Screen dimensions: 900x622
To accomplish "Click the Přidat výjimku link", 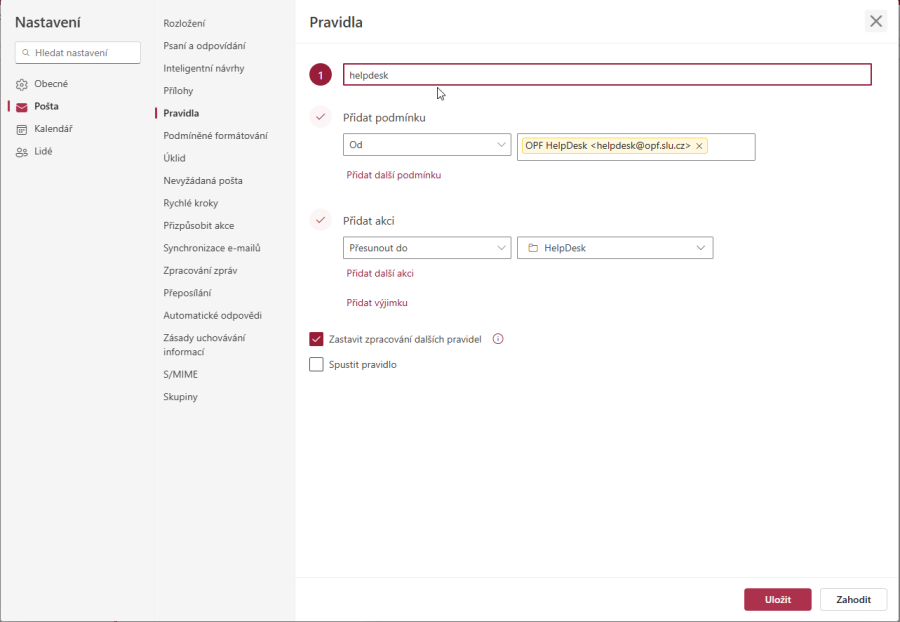I will [x=377, y=303].
